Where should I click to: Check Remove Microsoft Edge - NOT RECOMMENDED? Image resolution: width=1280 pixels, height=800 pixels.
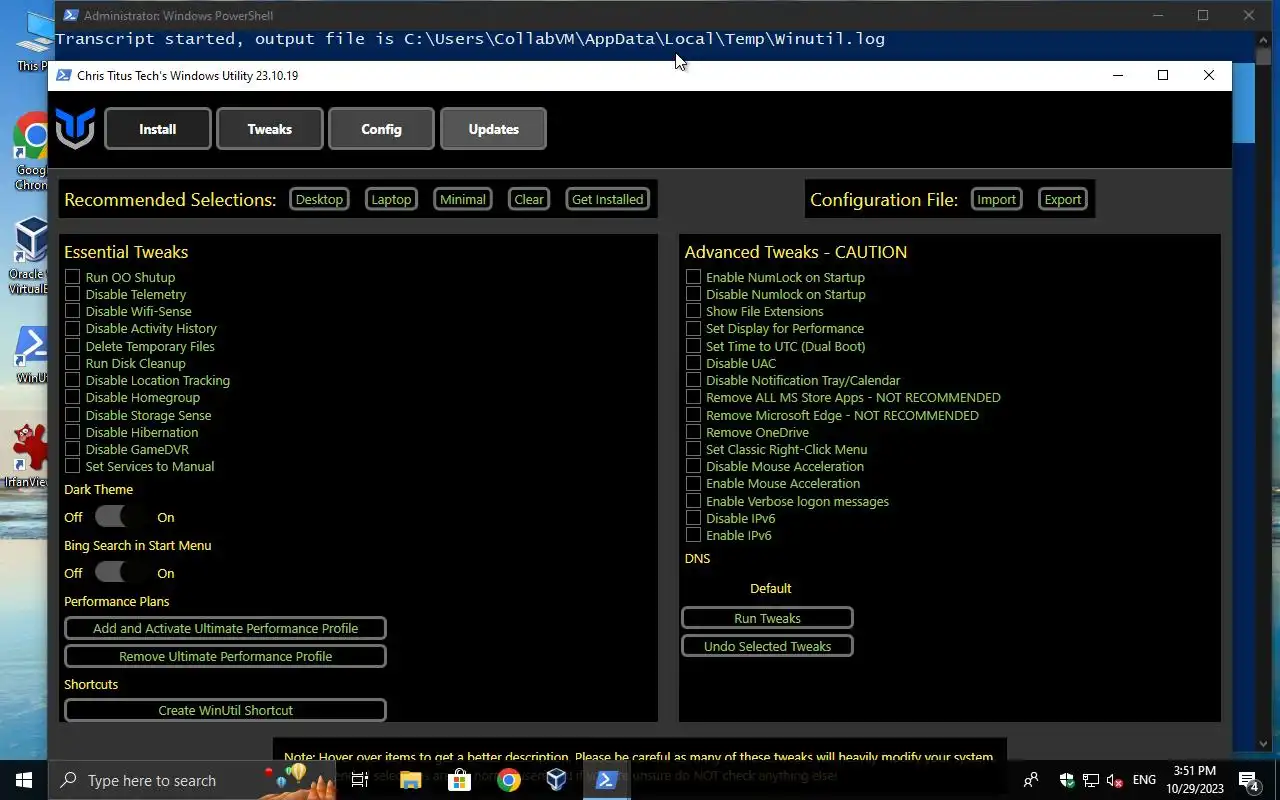[693, 415]
